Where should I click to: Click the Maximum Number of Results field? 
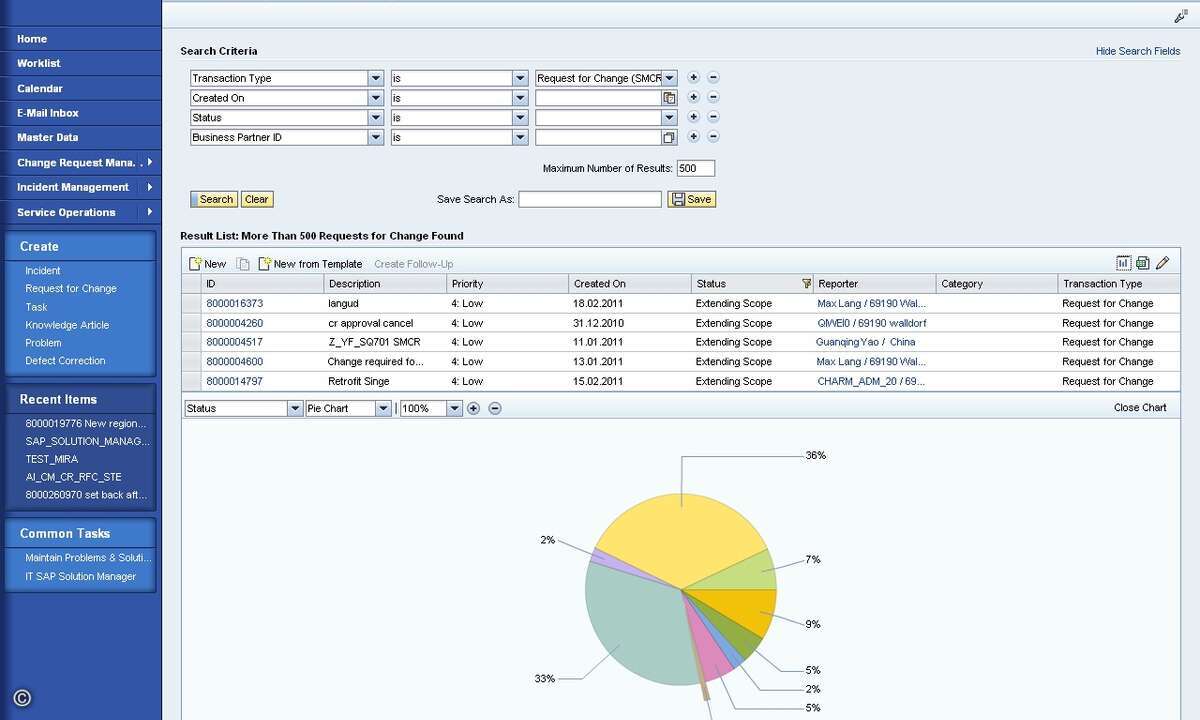[x=696, y=168]
